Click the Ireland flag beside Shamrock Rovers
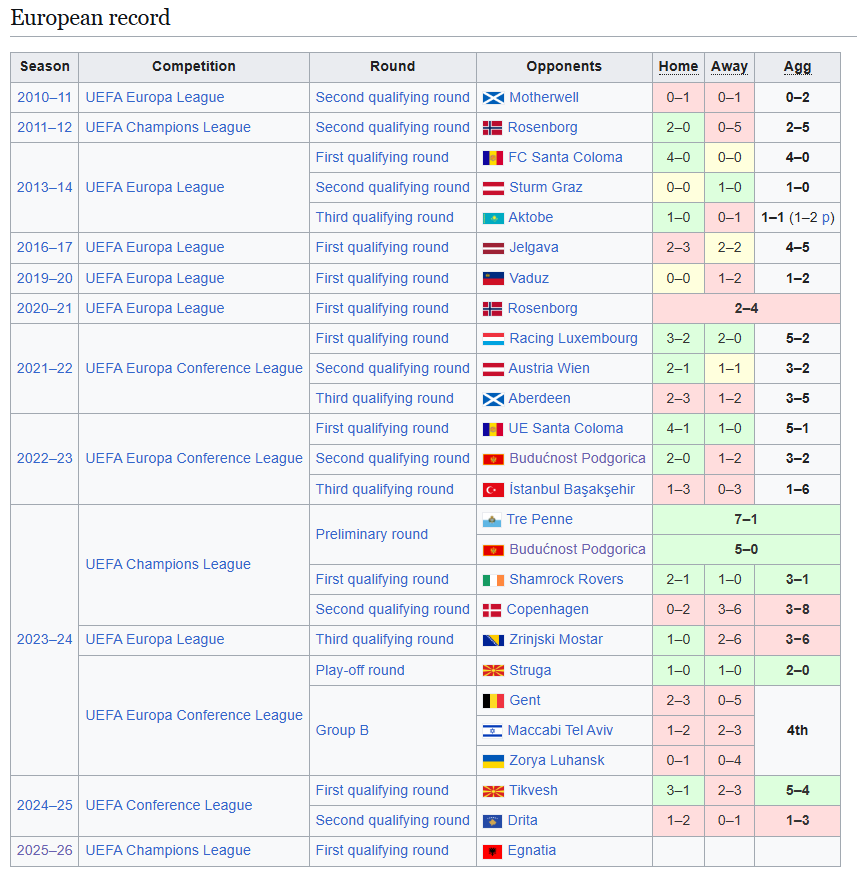Image resolution: width=857 pixels, height=883 pixels. 493,580
